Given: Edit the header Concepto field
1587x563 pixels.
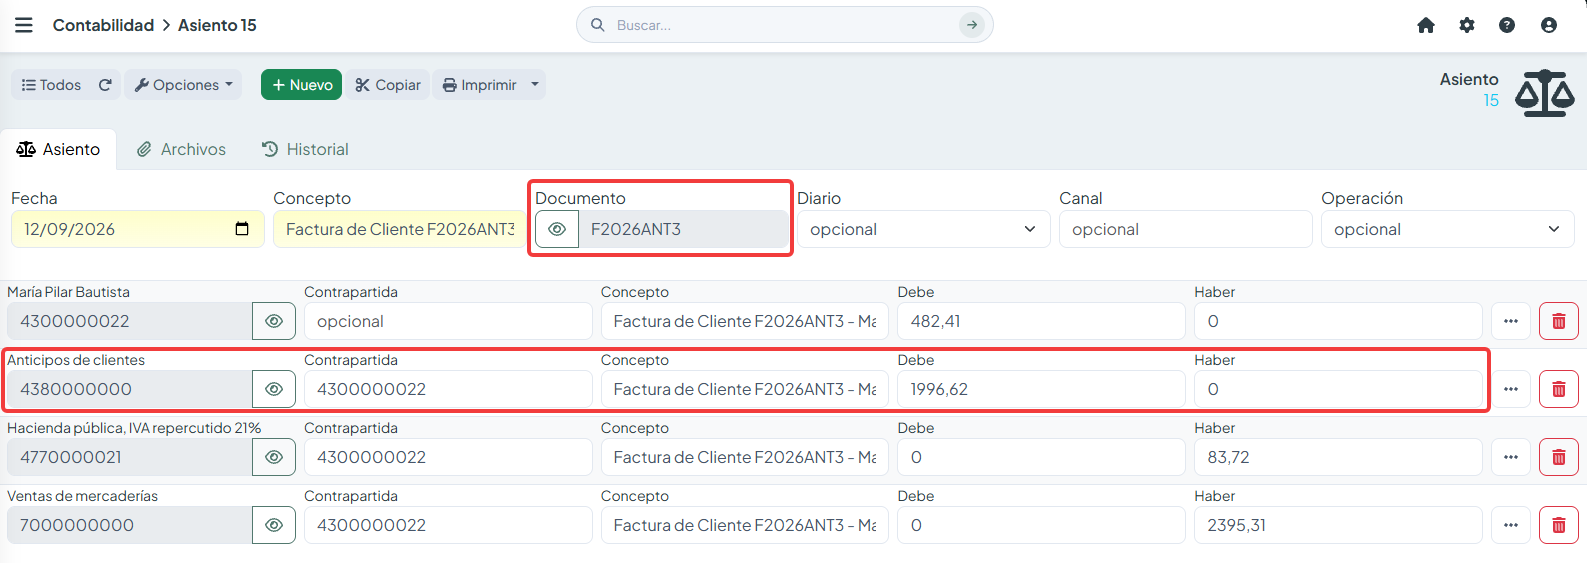Looking at the screenshot, I should (400, 229).
